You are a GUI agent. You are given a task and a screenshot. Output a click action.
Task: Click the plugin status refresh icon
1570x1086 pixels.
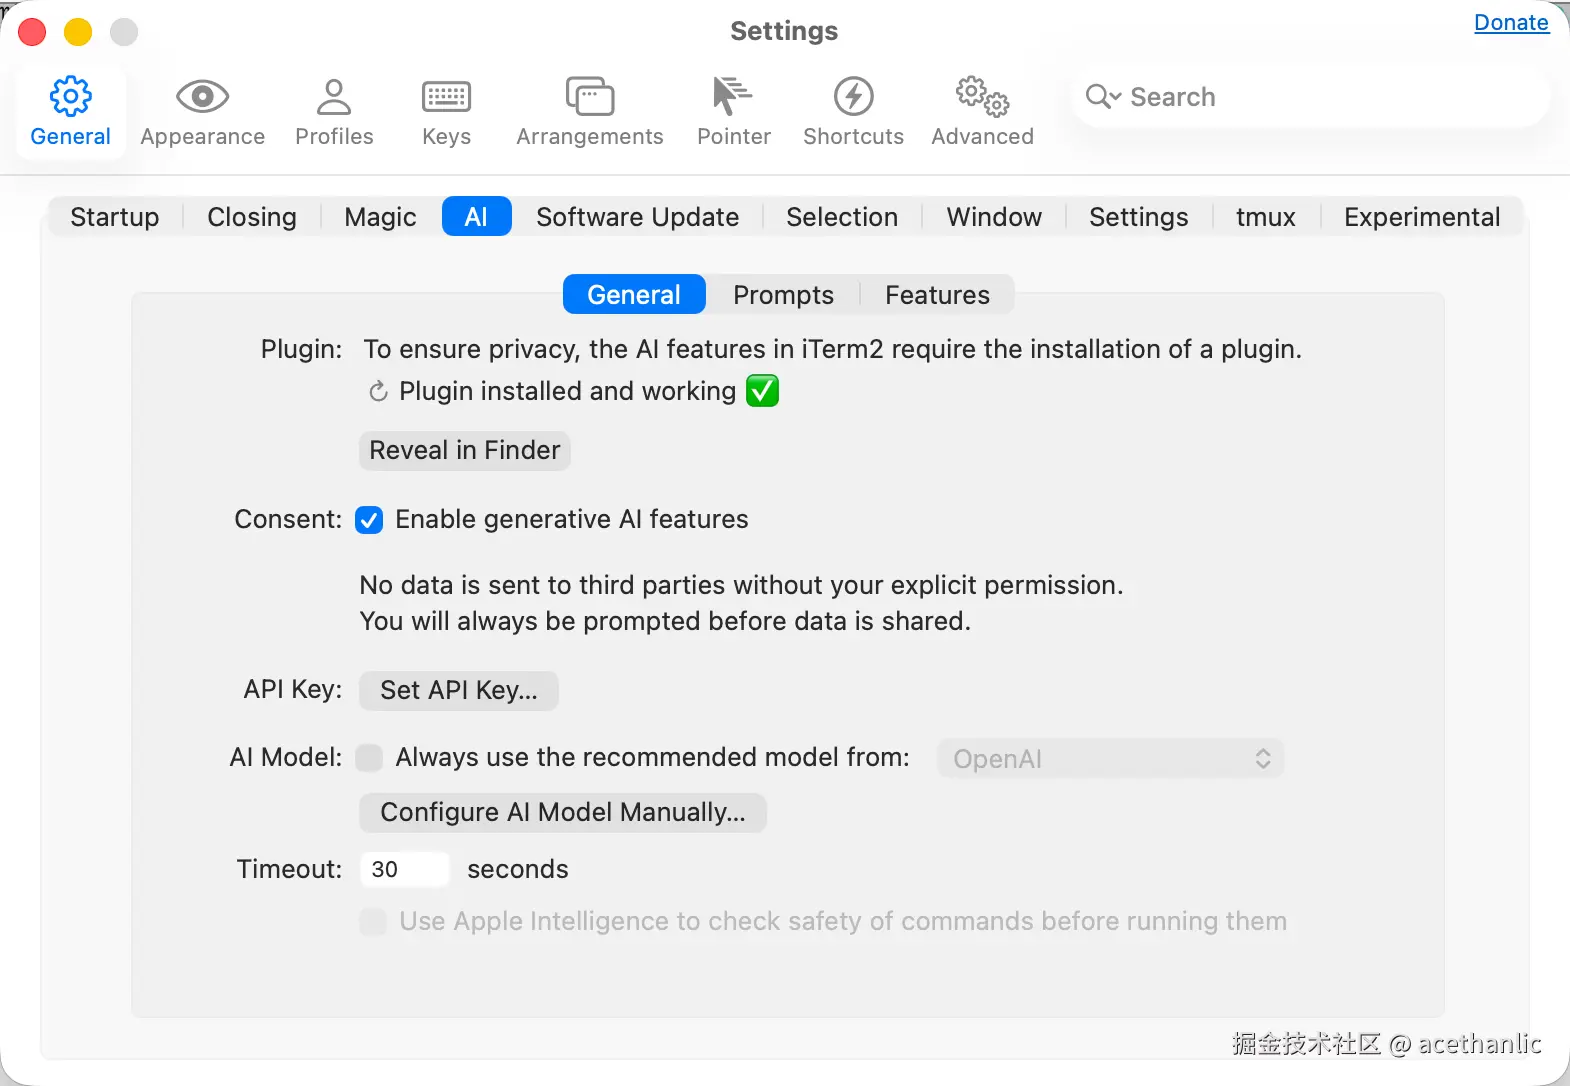coord(378,391)
